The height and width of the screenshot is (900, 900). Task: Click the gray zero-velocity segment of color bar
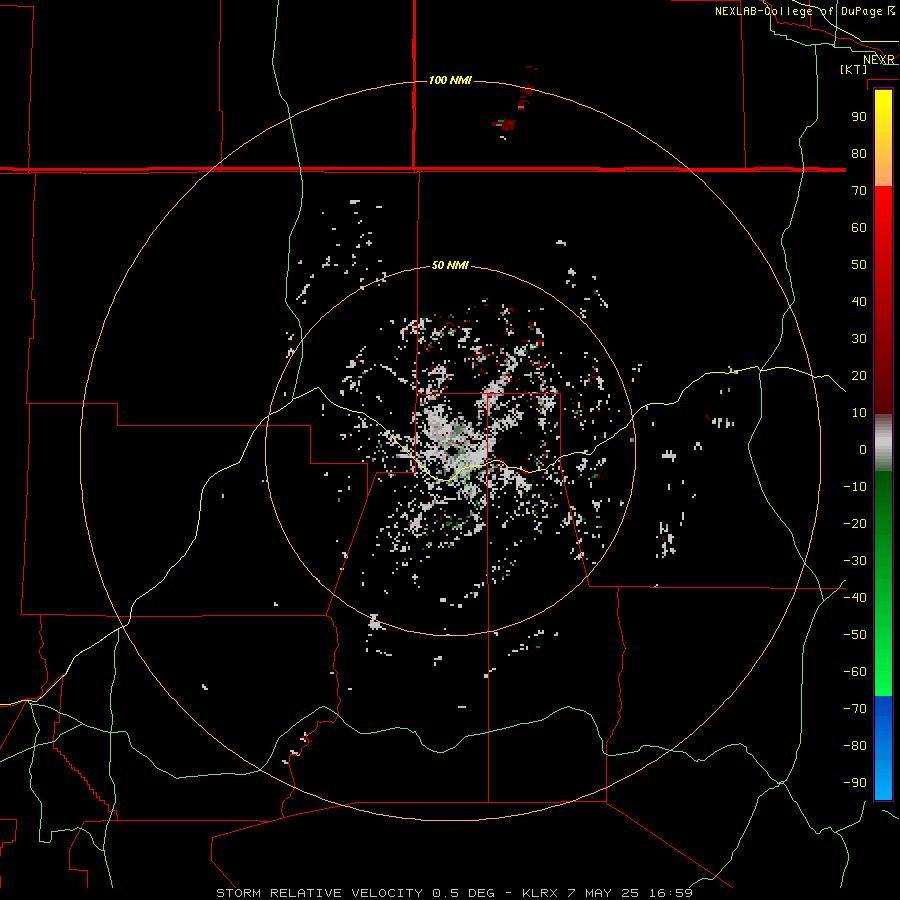pyautogui.click(x=883, y=442)
